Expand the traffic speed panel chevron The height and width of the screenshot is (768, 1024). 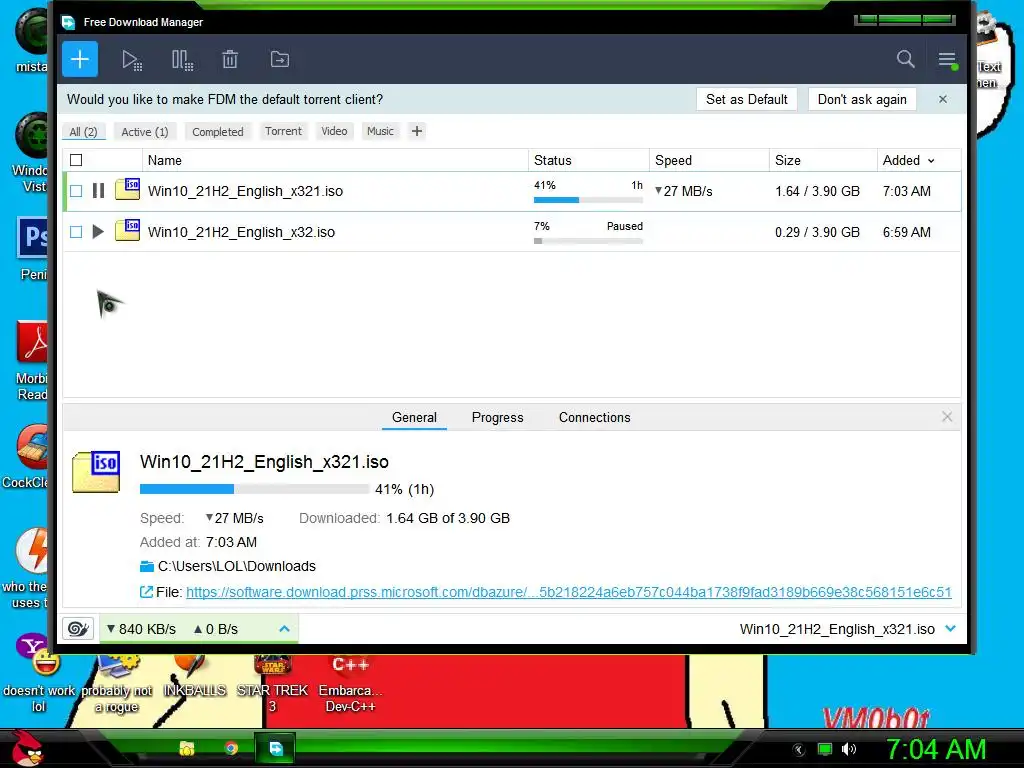tap(284, 629)
